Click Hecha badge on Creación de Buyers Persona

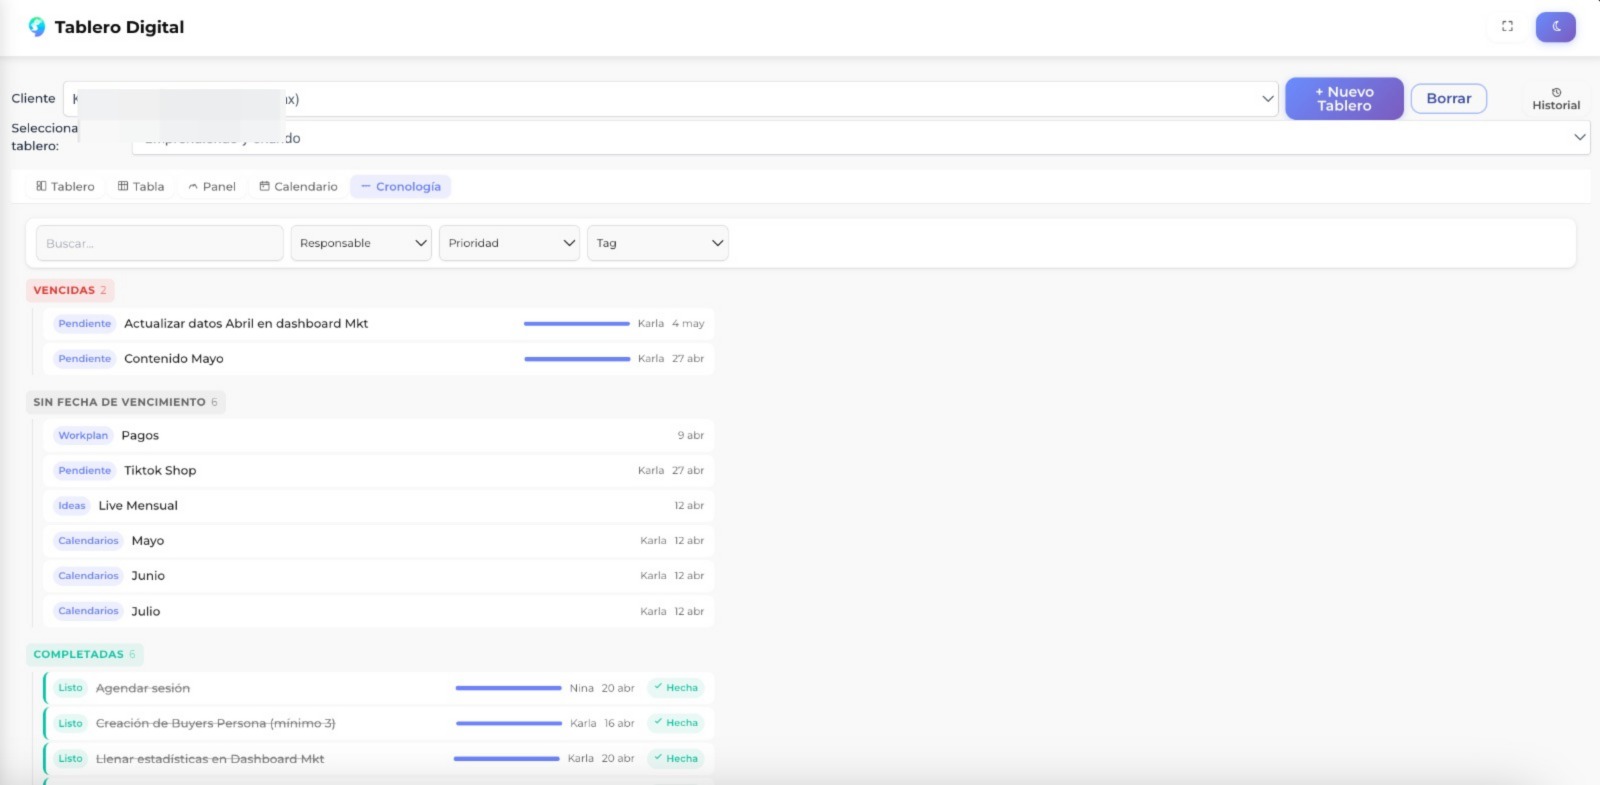point(676,723)
